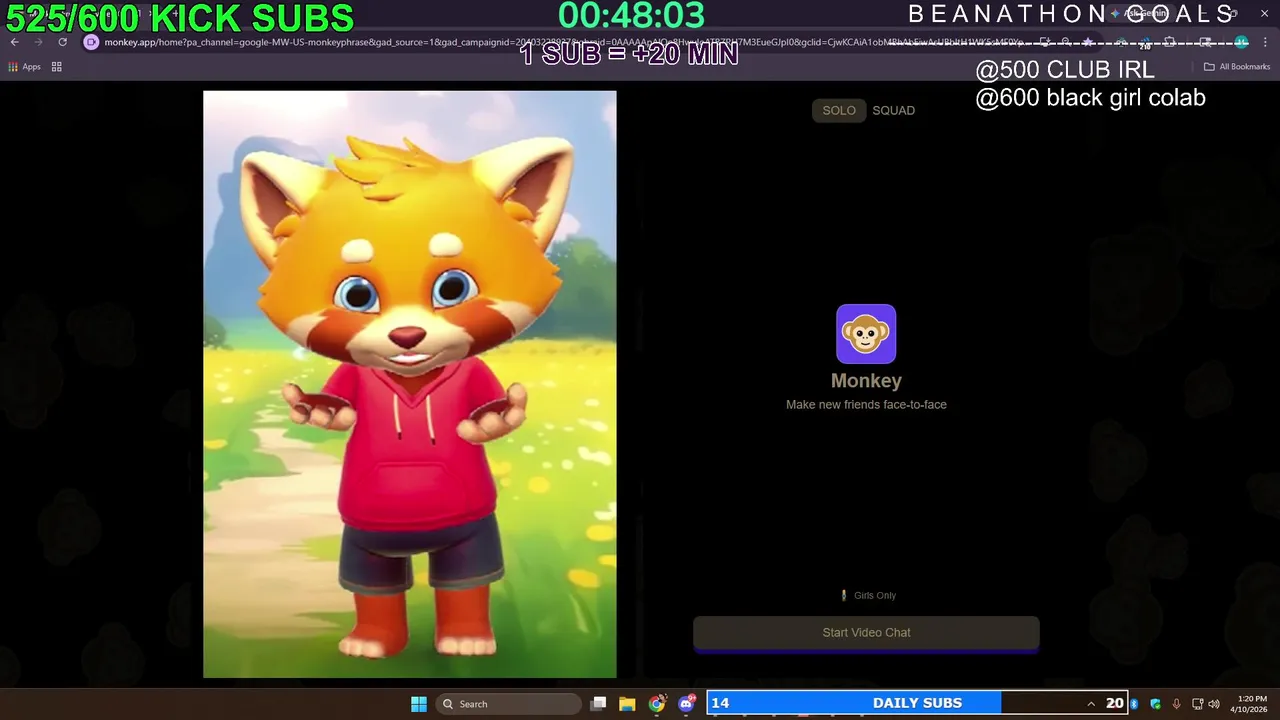The width and height of the screenshot is (1280, 720).
Task: Click the Bluetooth tray icon
Action: [1134, 704]
